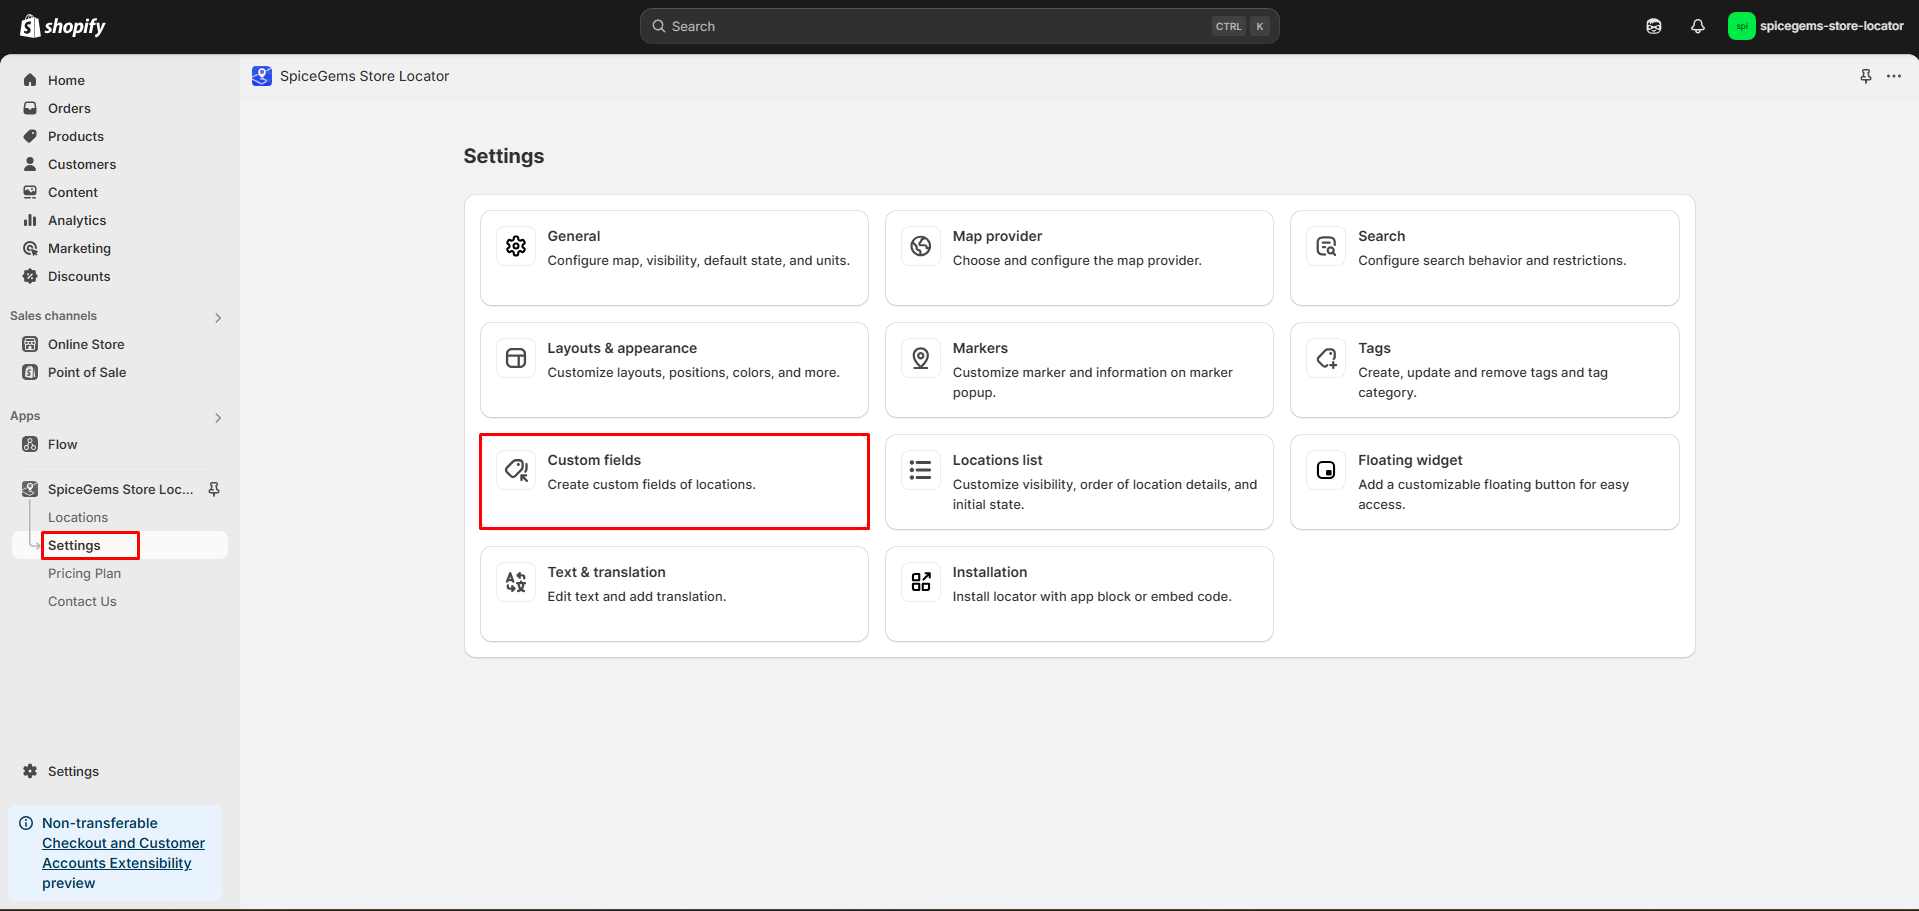This screenshot has height=911, width=1919.
Task: Click the Text & translation icon
Action: [516, 582]
